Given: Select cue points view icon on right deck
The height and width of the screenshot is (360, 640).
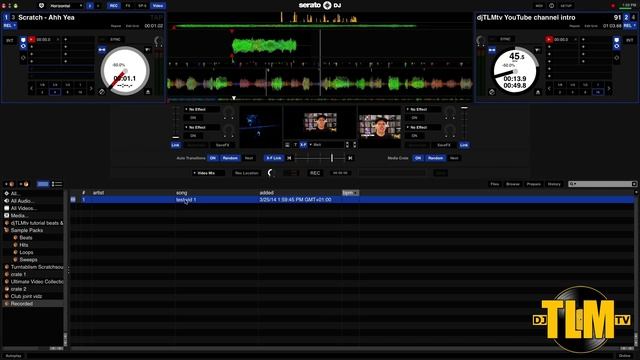Looking at the screenshot, I should point(617,40).
